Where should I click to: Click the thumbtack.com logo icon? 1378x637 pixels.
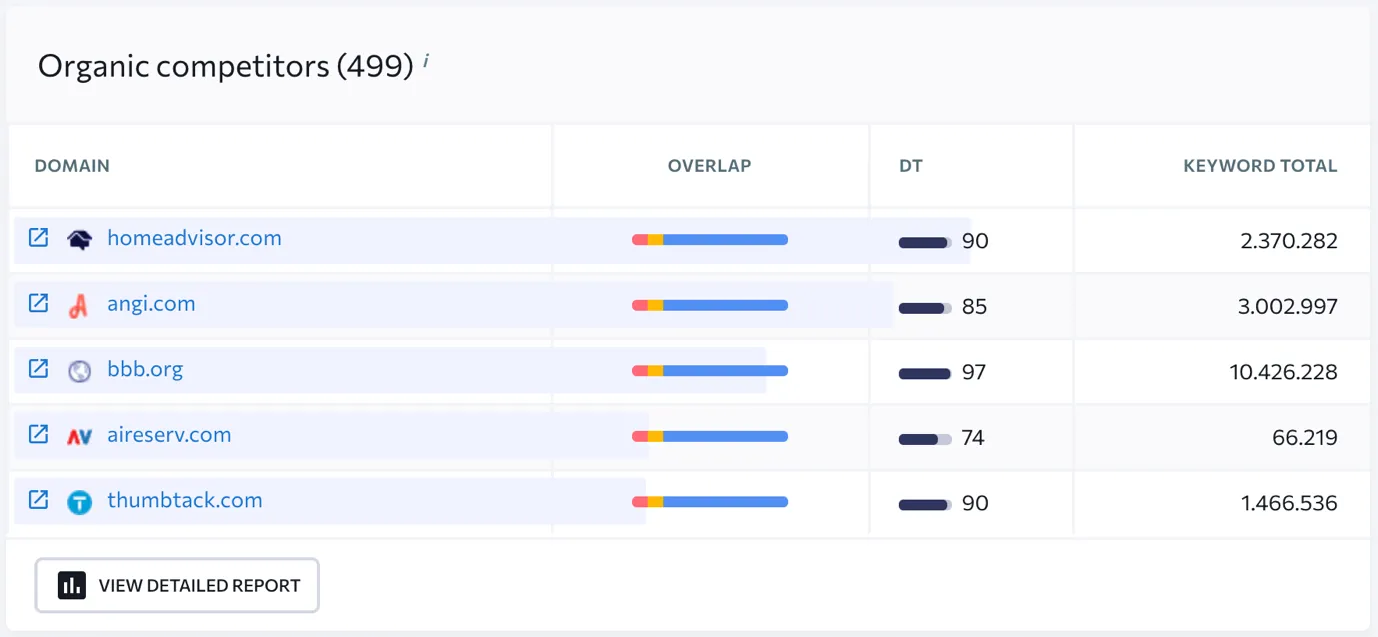pyautogui.click(x=79, y=502)
